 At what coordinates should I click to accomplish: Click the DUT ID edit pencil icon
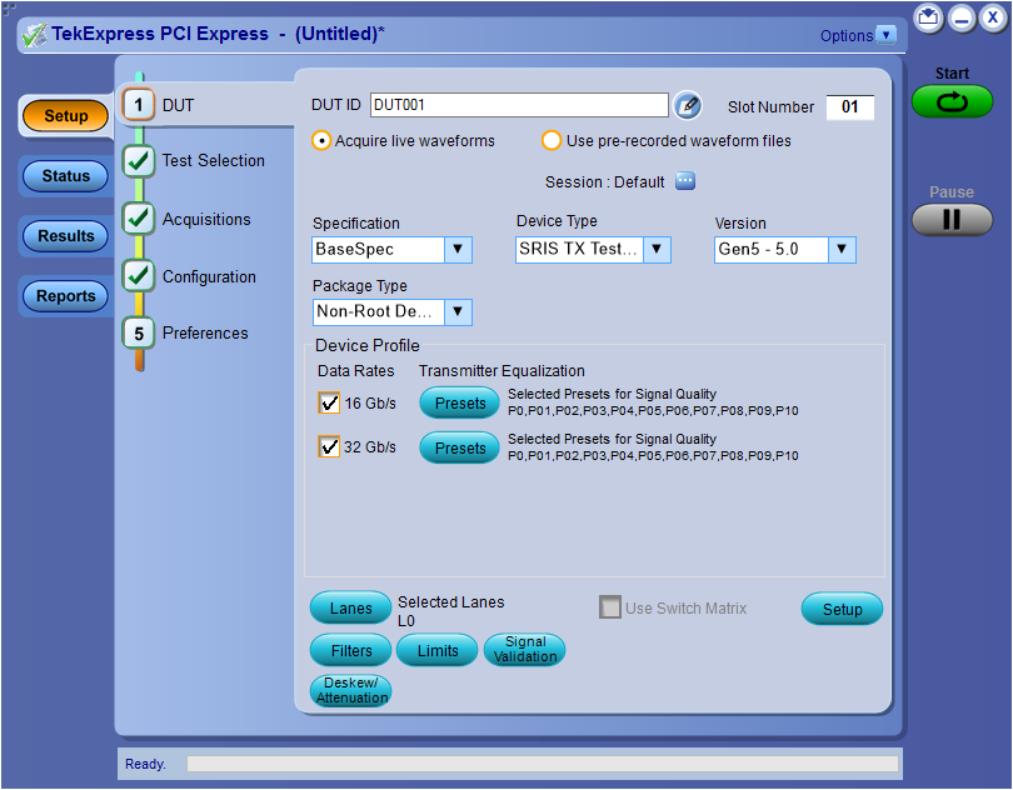[x=686, y=106]
